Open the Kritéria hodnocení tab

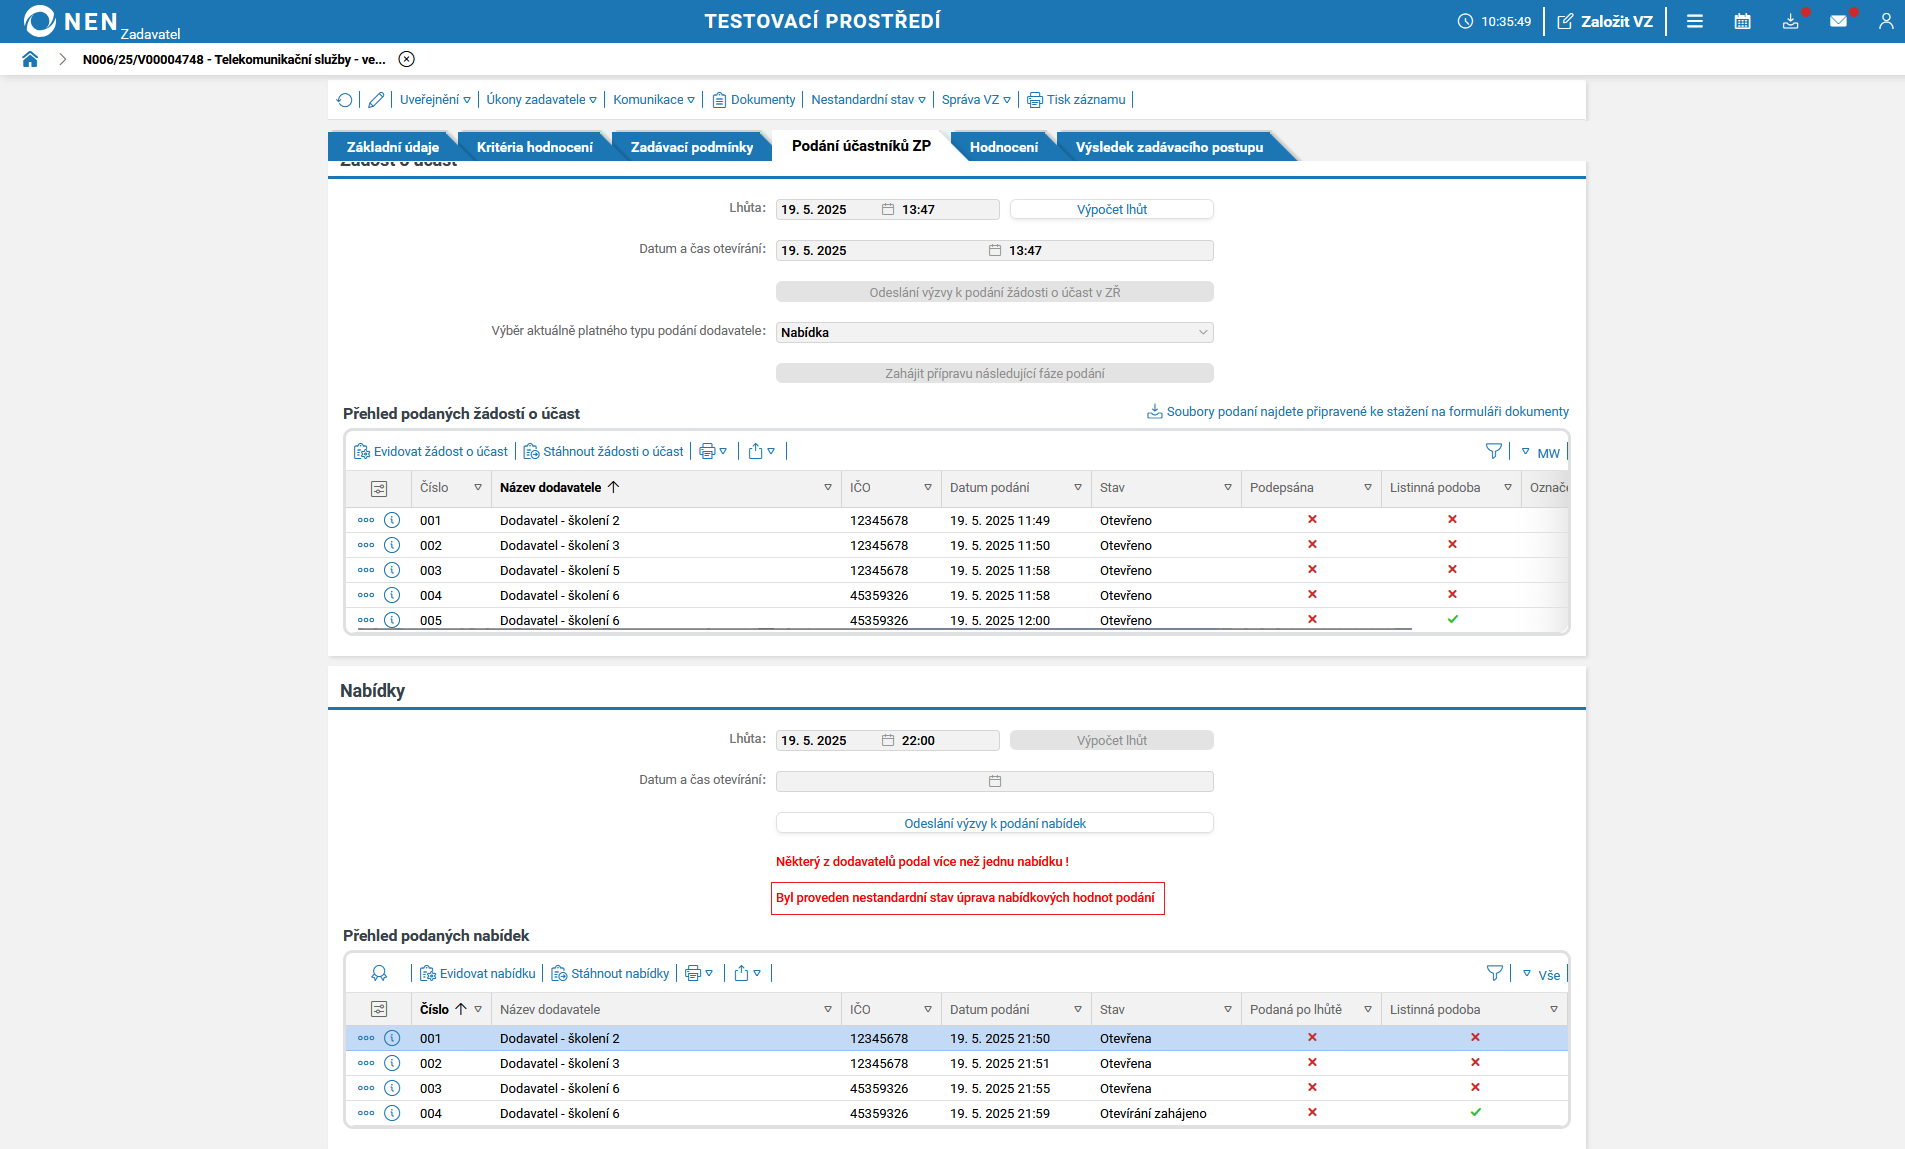click(534, 147)
